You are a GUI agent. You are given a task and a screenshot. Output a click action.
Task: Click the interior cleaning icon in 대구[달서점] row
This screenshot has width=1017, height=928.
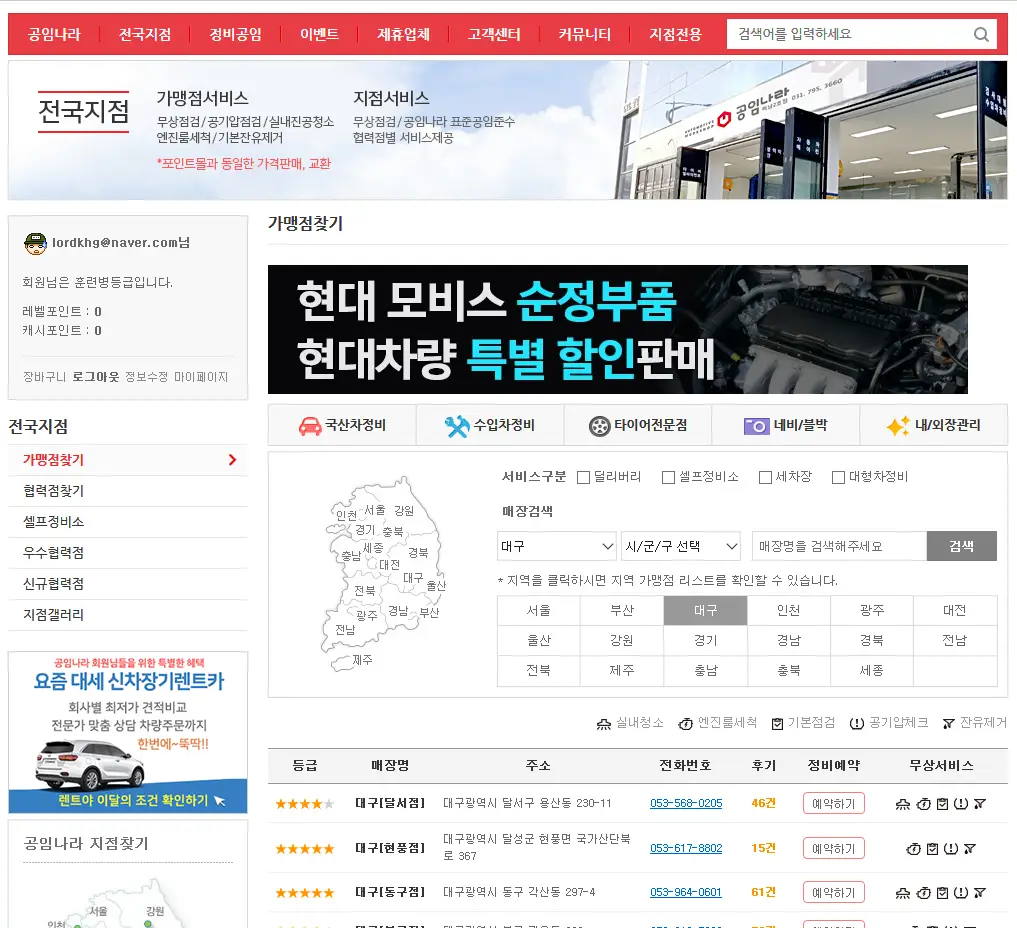(903, 804)
